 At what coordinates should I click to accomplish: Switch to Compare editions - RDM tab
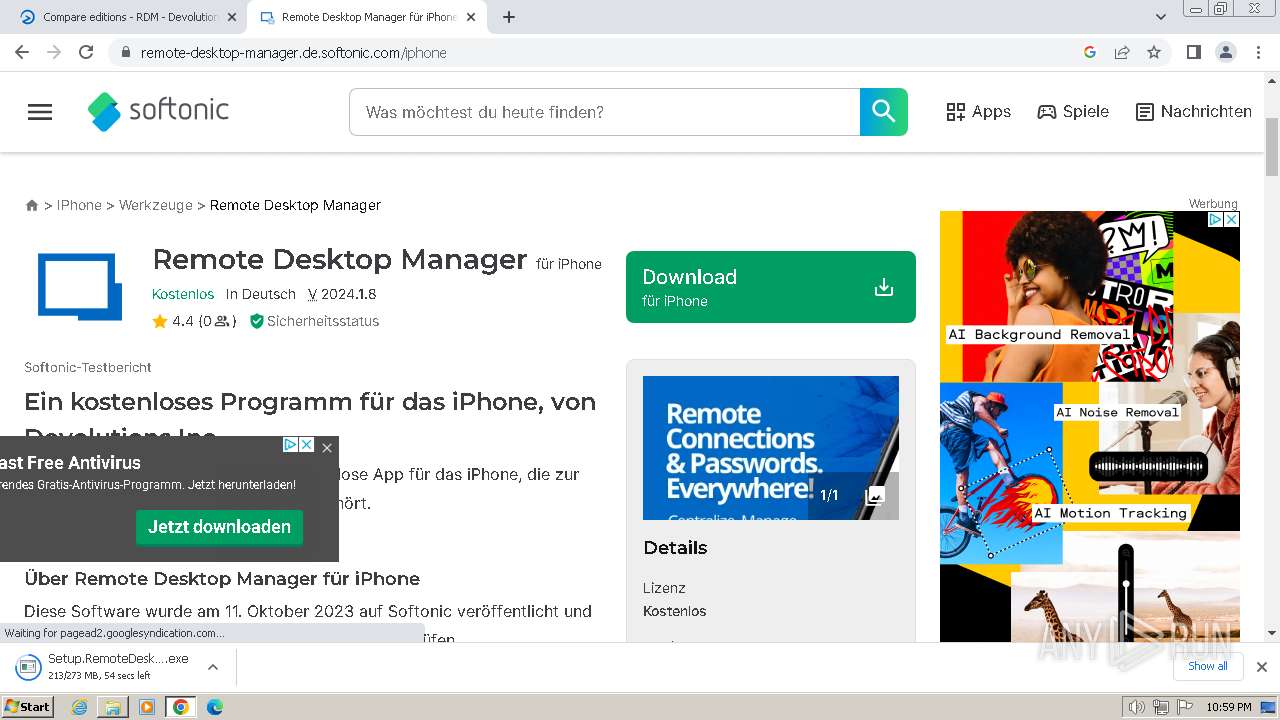(x=130, y=17)
